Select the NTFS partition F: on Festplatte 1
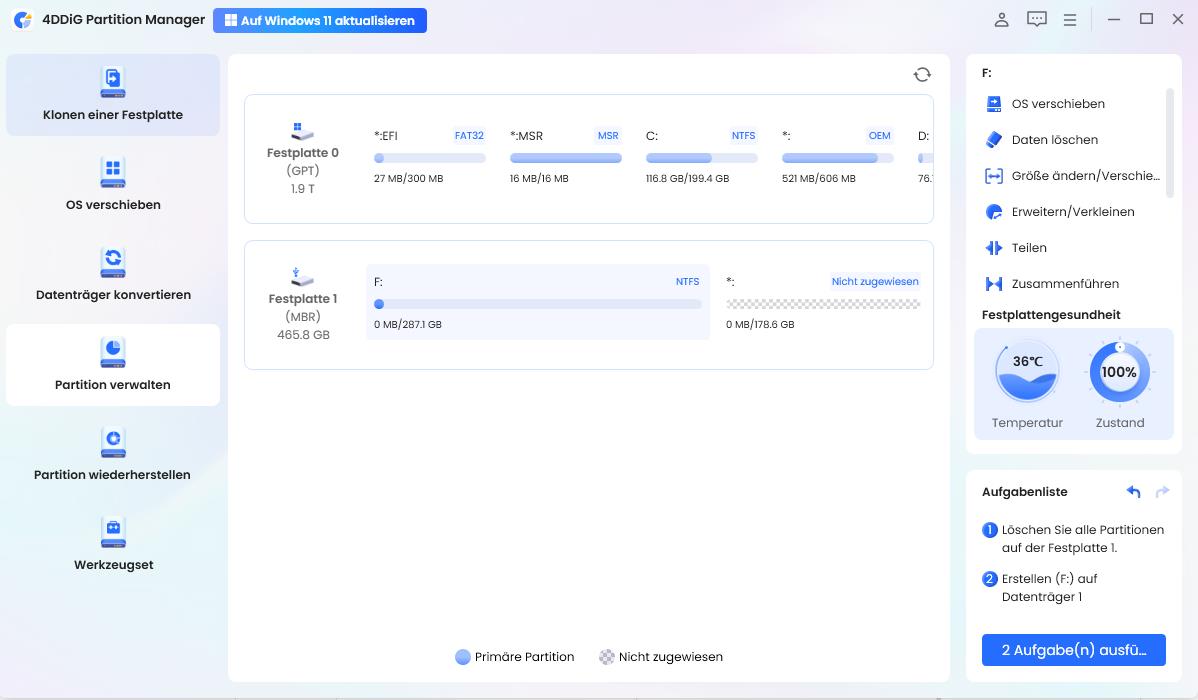 coord(538,301)
